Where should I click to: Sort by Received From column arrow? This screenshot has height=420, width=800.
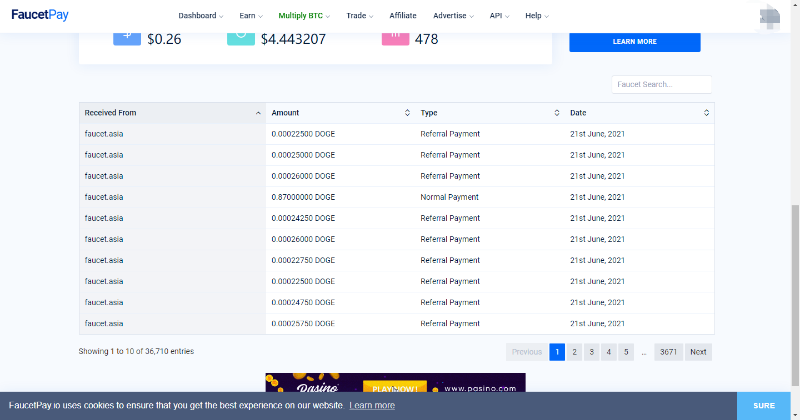(x=258, y=113)
